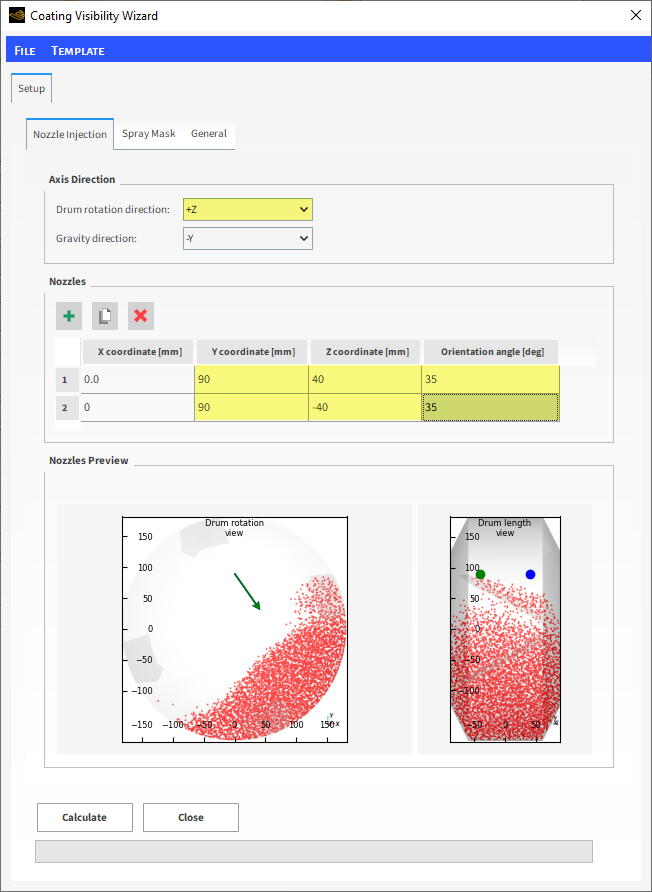Click the green nozzle dot in drum length view
Viewport: 652px width, 892px height.
pyautogui.click(x=480, y=574)
